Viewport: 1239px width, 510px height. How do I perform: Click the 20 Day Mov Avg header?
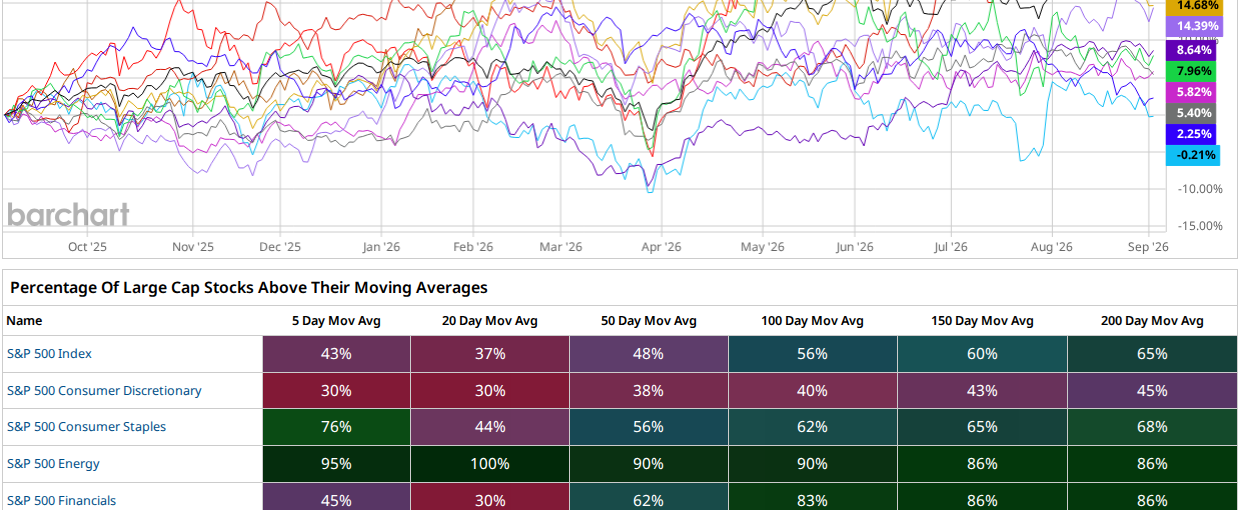click(x=490, y=321)
